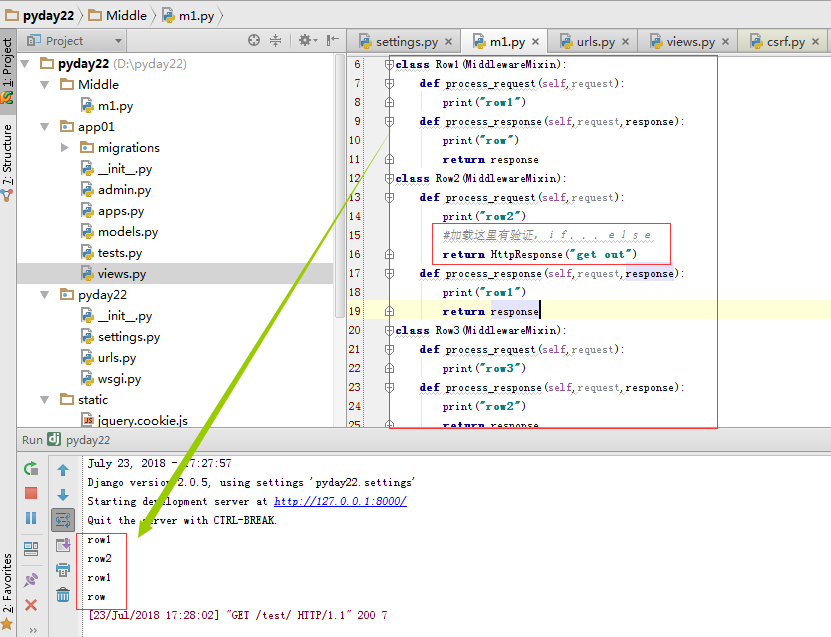
Task: Toggle scroll to end console button
Action: [63, 545]
